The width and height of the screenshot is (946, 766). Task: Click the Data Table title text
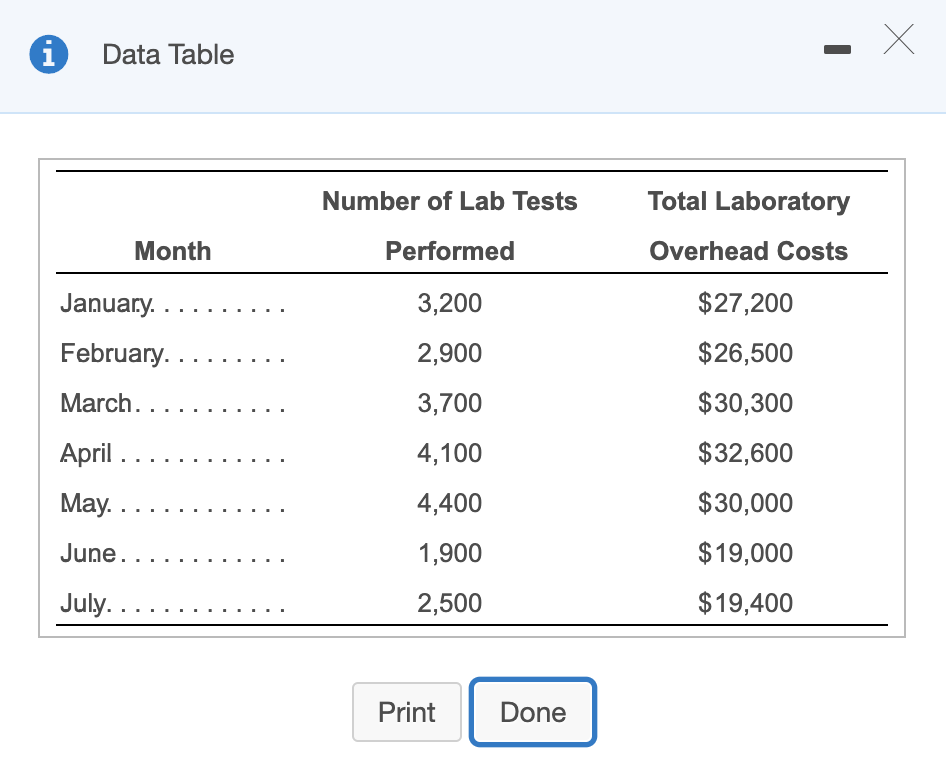pyautogui.click(x=167, y=56)
